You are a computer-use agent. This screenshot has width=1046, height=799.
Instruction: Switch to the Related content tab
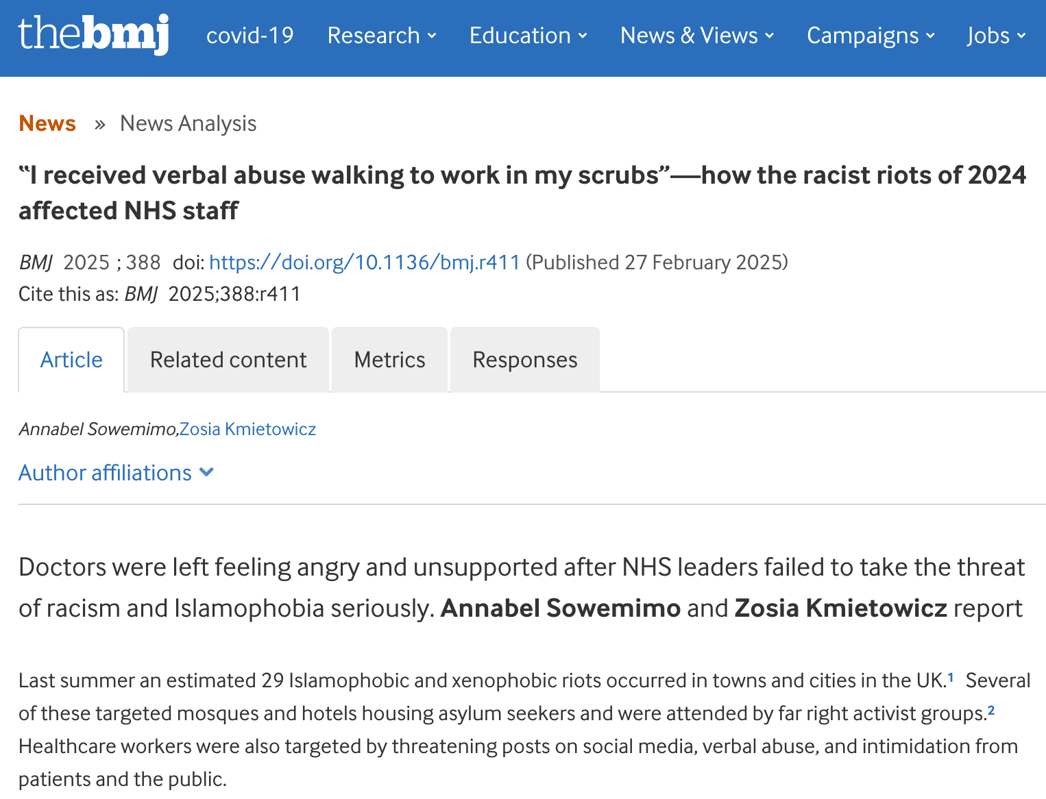[228, 360]
